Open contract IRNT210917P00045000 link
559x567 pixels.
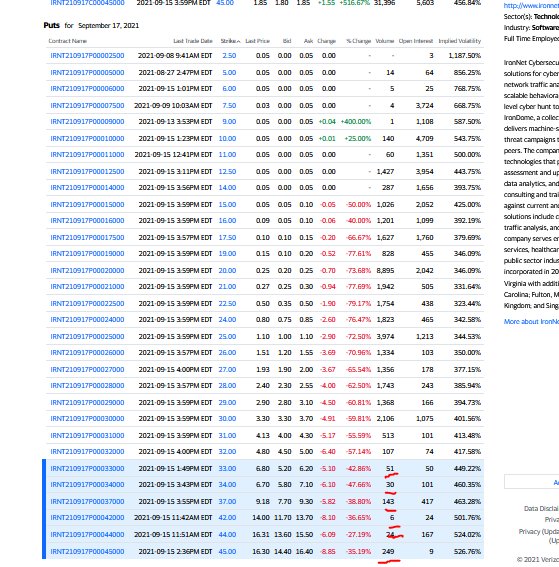click(87, 551)
